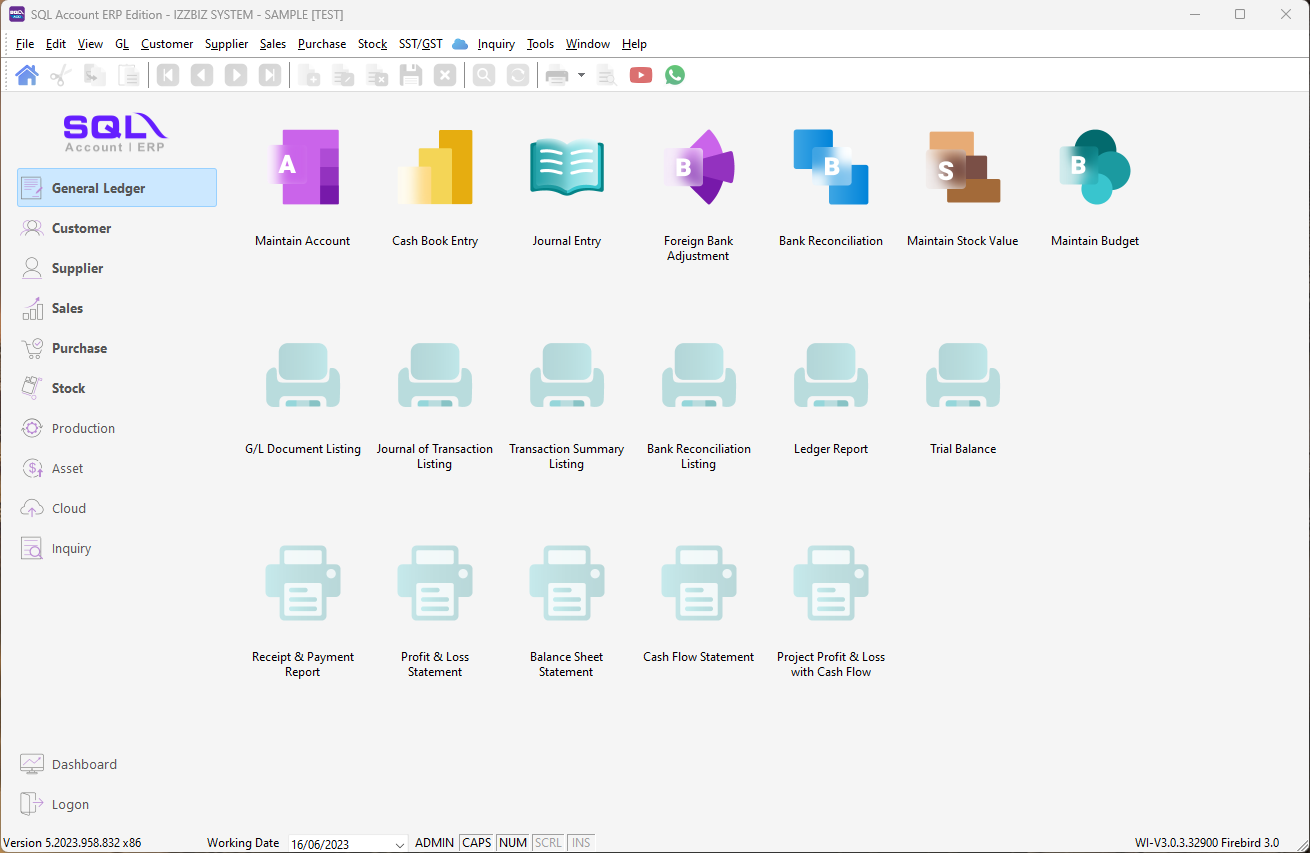Select General Ledger in sidebar

click(x=117, y=188)
